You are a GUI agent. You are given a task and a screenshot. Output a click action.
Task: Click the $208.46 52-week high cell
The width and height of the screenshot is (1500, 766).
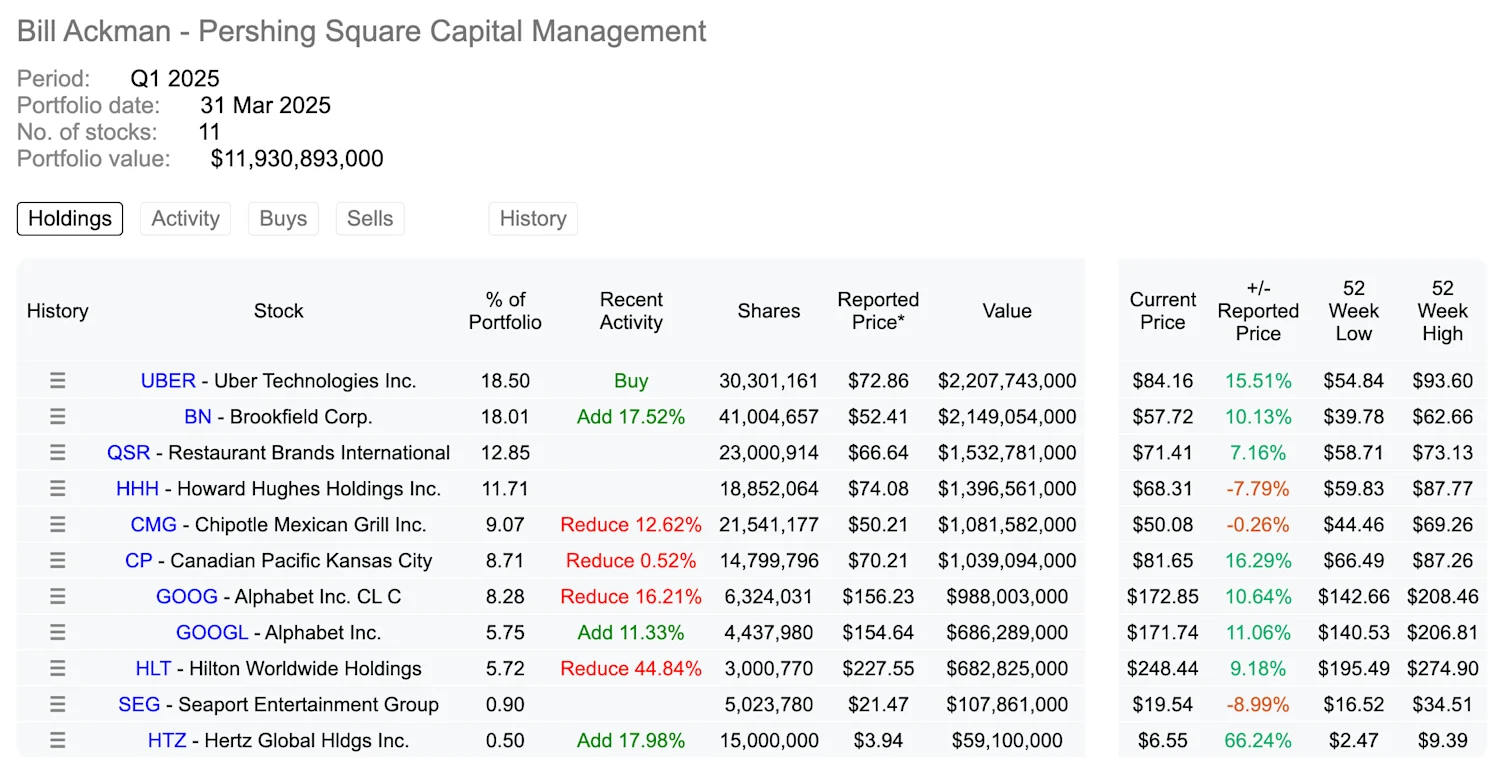pyautogui.click(x=1442, y=597)
